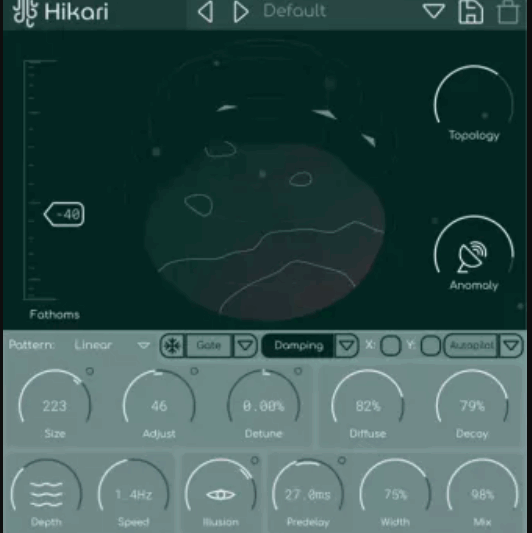The width and height of the screenshot is (532, 533).
Task: Open the Pattern Linear dropdown
Action: (x=112, y=345)
